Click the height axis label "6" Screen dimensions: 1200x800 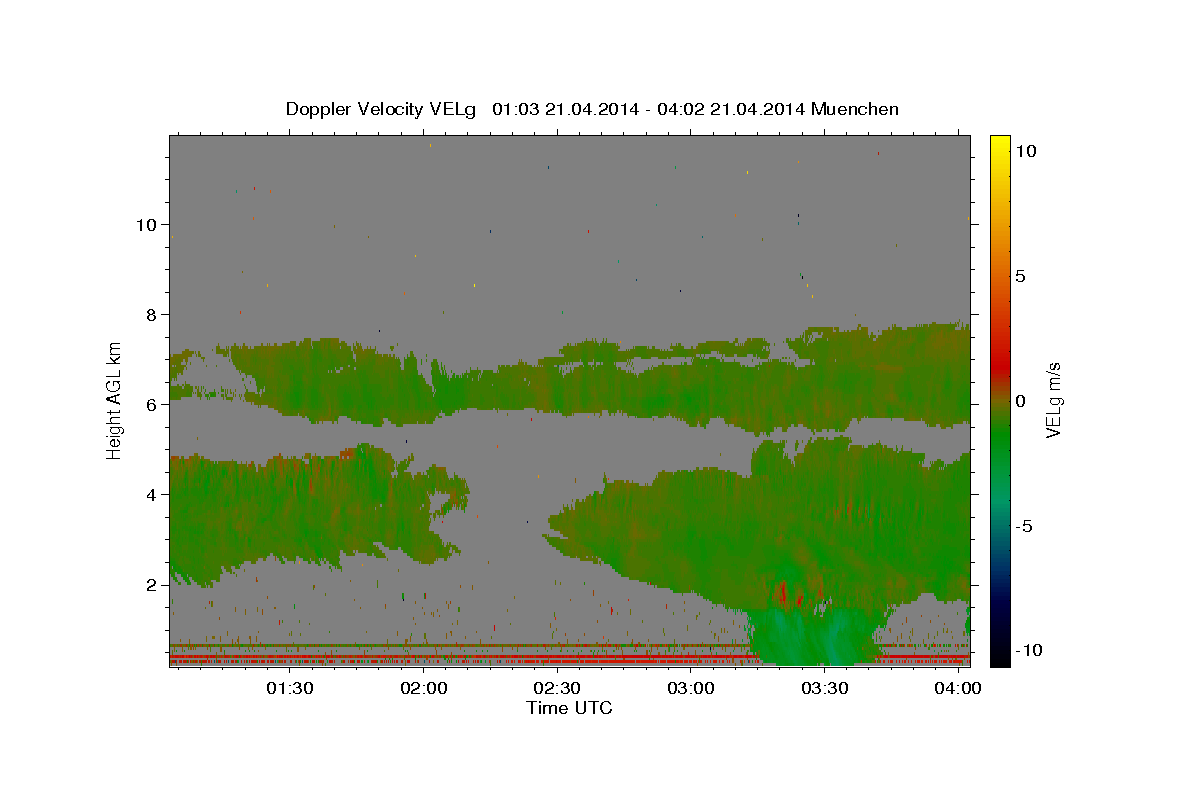152,404
